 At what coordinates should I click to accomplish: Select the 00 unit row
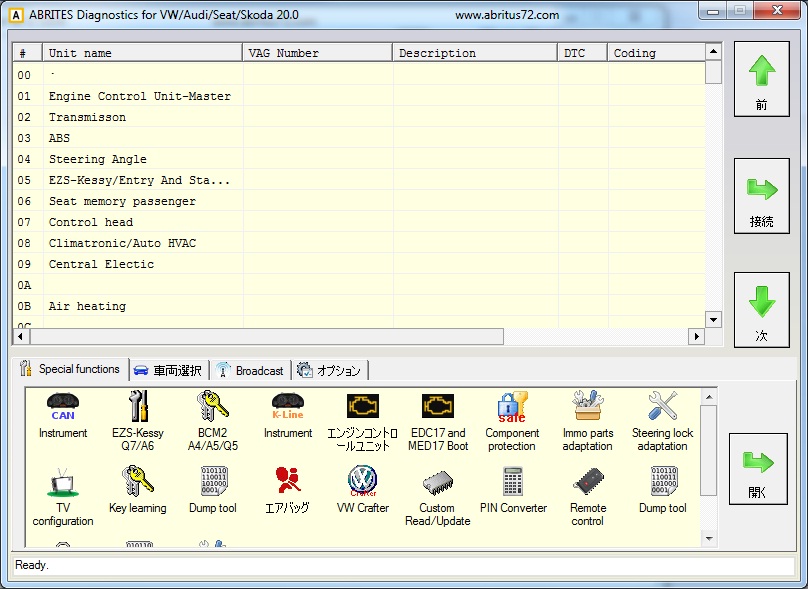[x=359, y=75]
